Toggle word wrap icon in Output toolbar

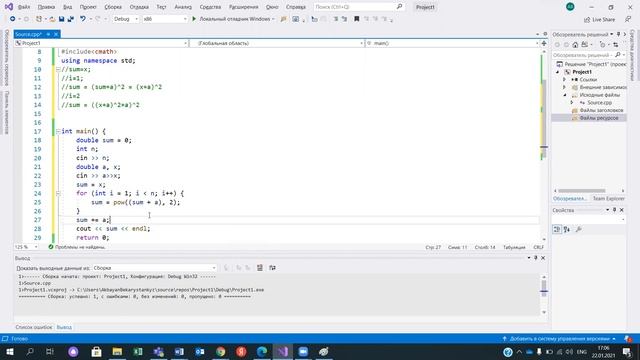[272, 268]
